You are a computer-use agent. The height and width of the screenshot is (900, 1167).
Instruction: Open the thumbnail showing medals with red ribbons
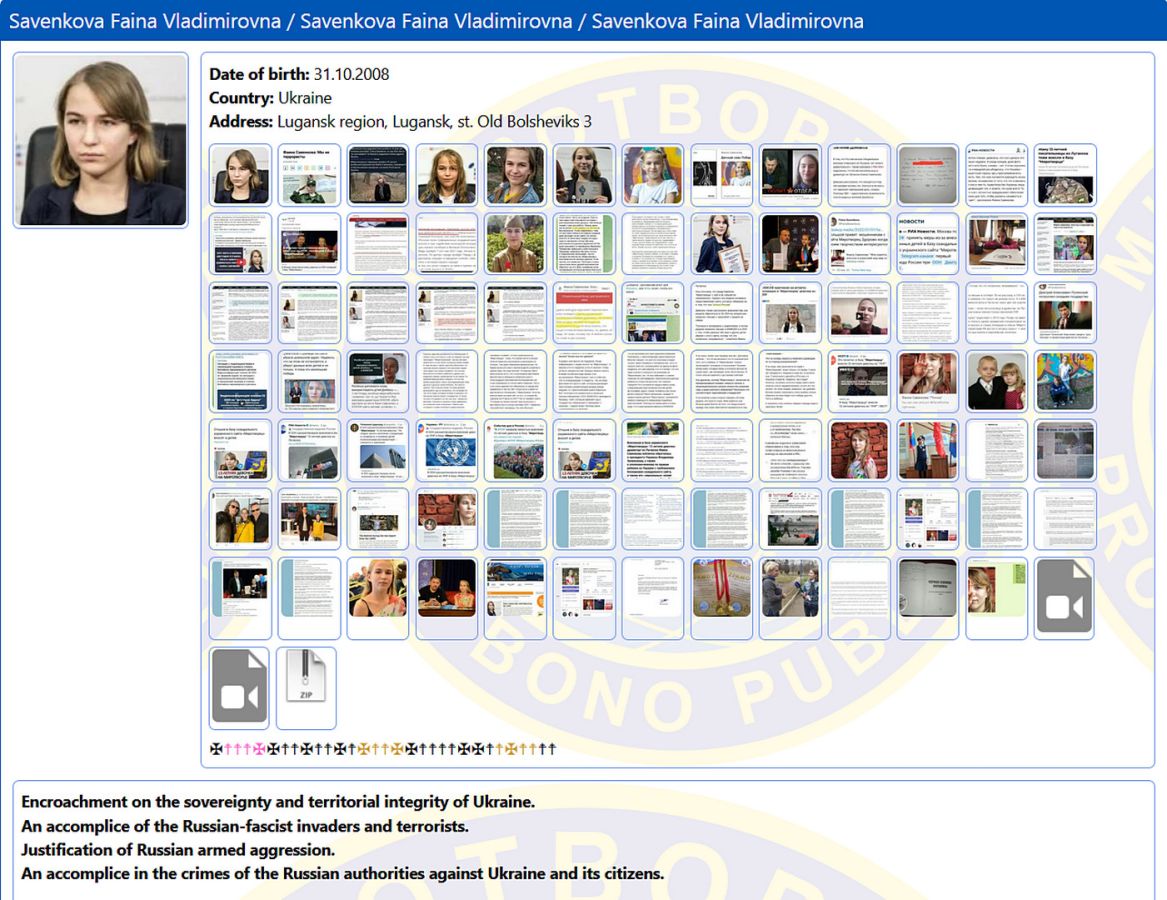(x=721, y=598)
